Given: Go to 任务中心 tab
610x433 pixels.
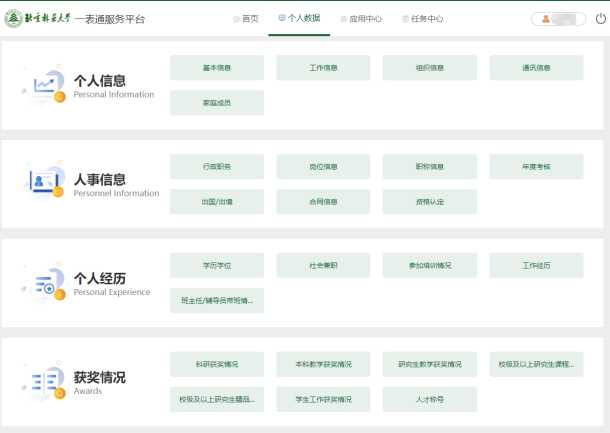Looking at the screenshot, I should (423, 19).
